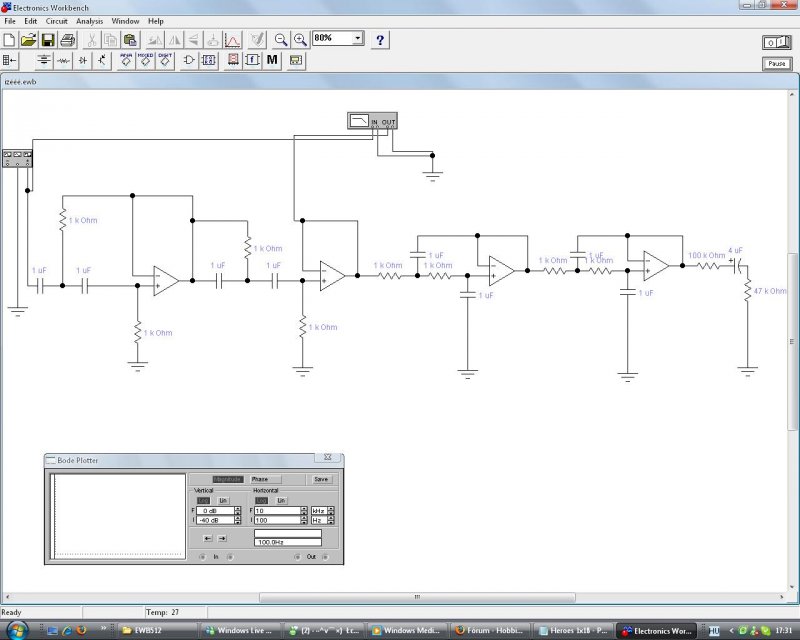
Task: Click the Horizontal I value stepper
Action: [304, 520]
